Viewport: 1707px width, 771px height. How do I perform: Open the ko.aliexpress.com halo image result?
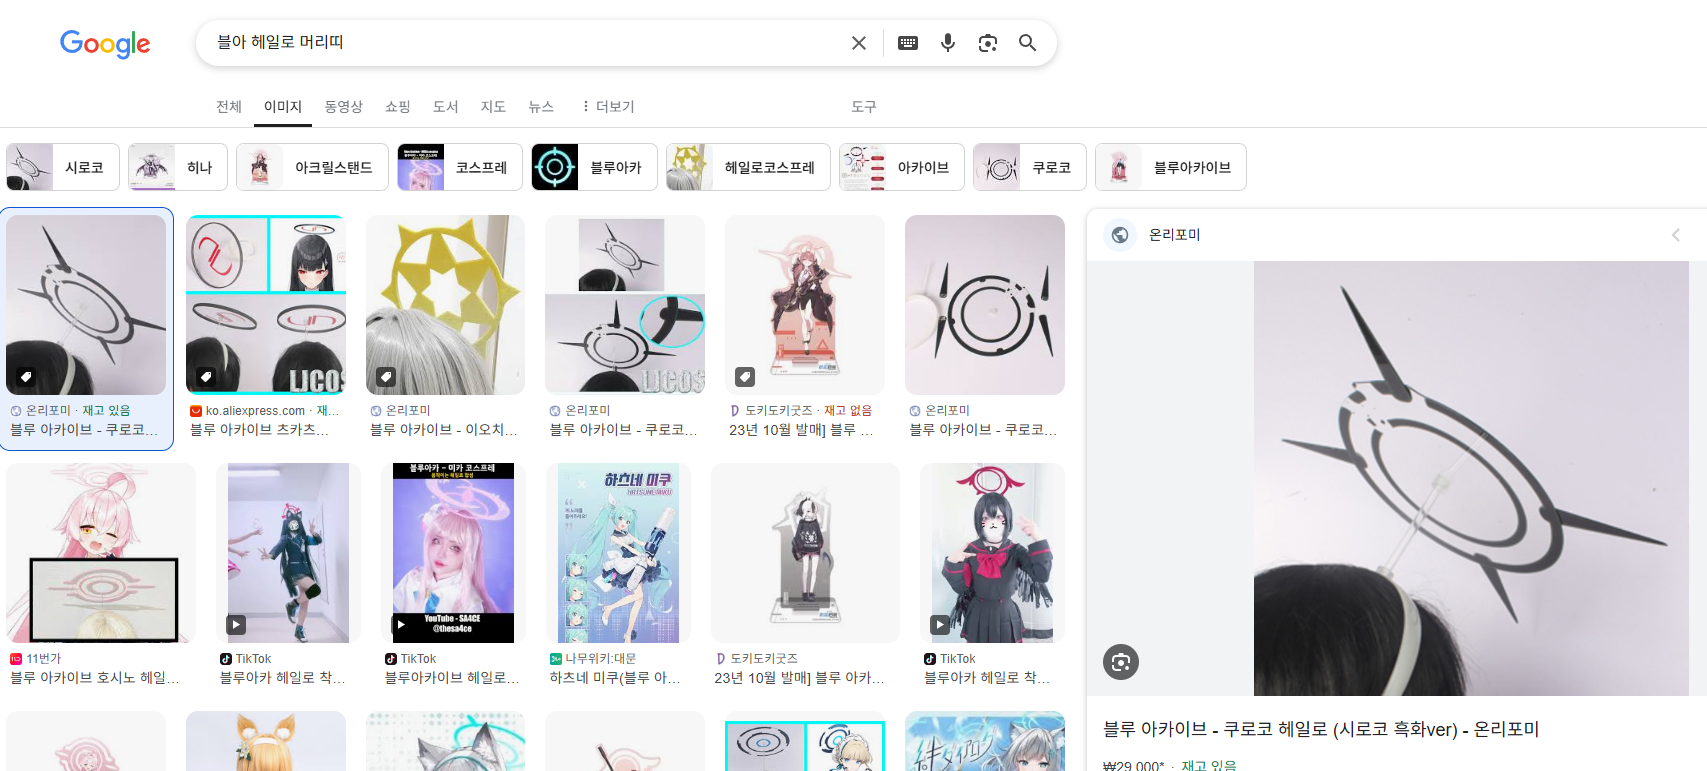click(x=266, y=305)
